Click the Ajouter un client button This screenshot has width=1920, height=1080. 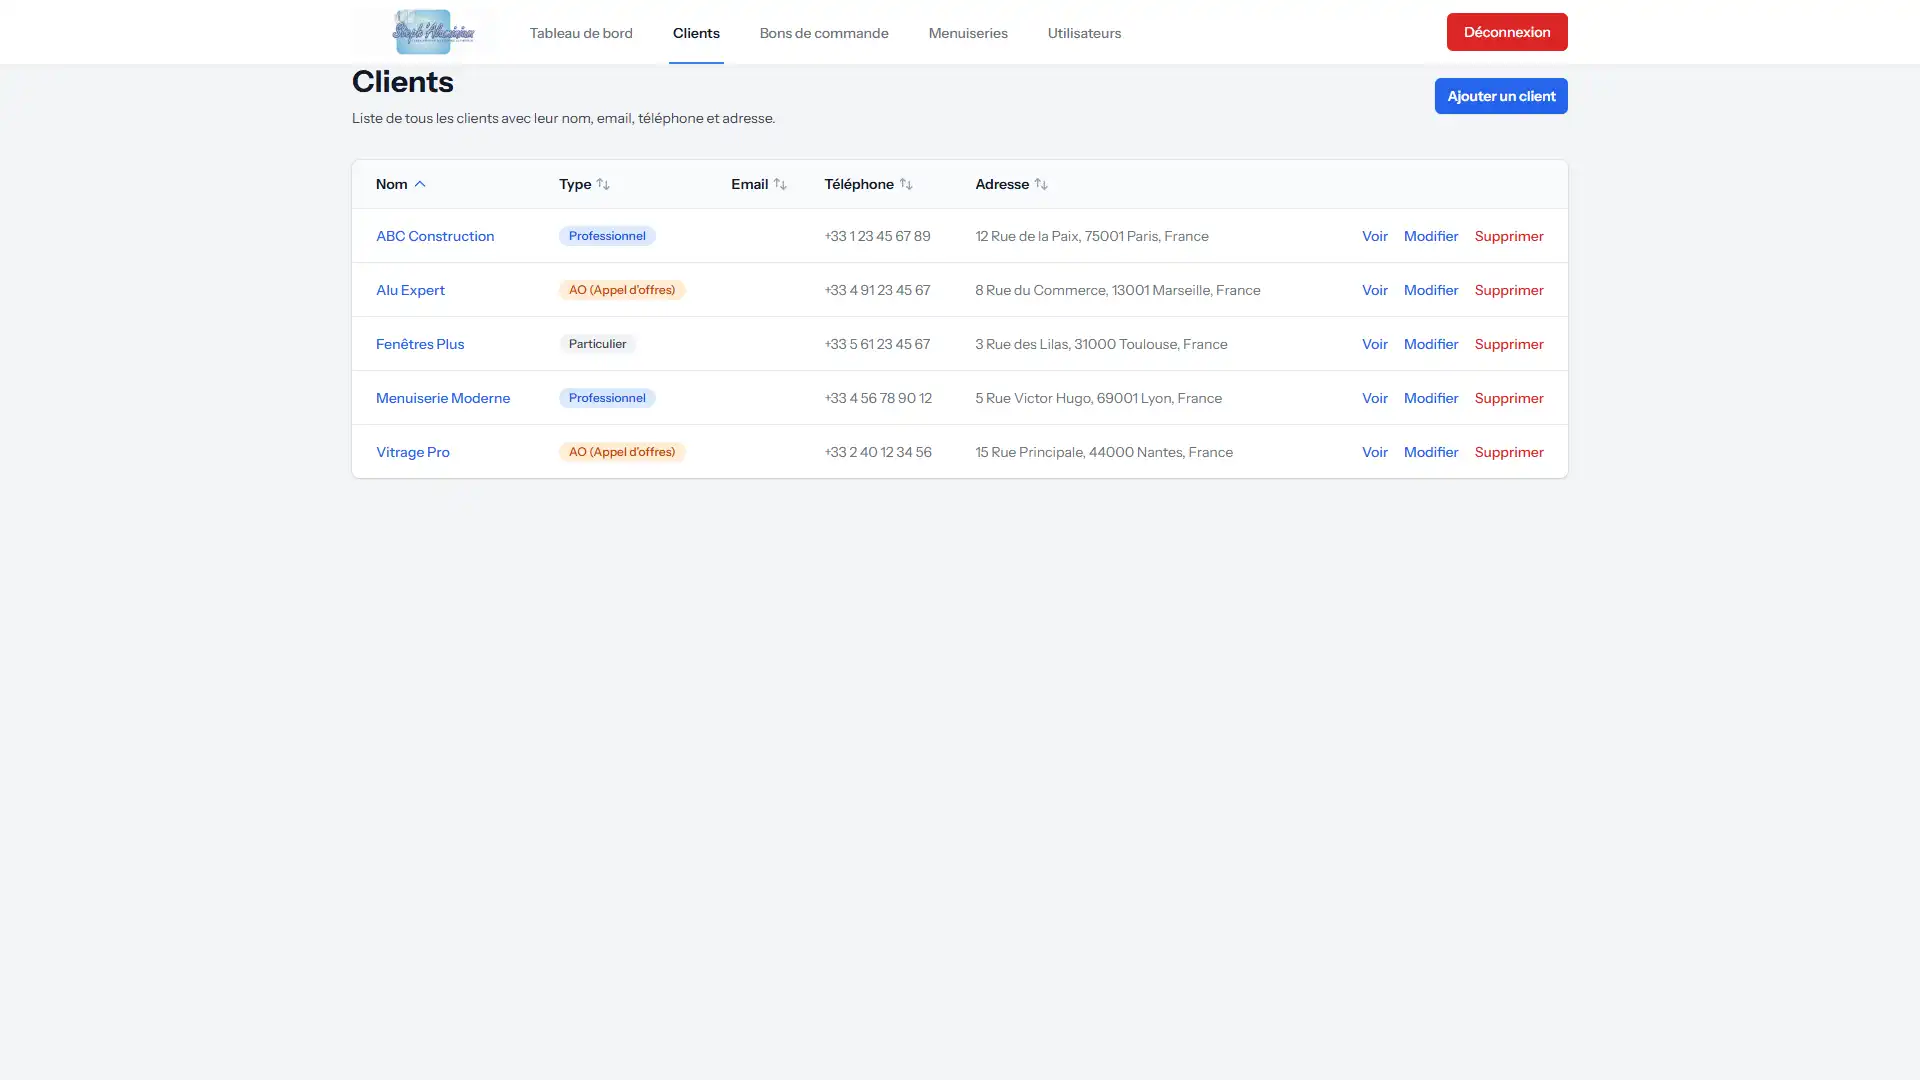point(1501,96)
